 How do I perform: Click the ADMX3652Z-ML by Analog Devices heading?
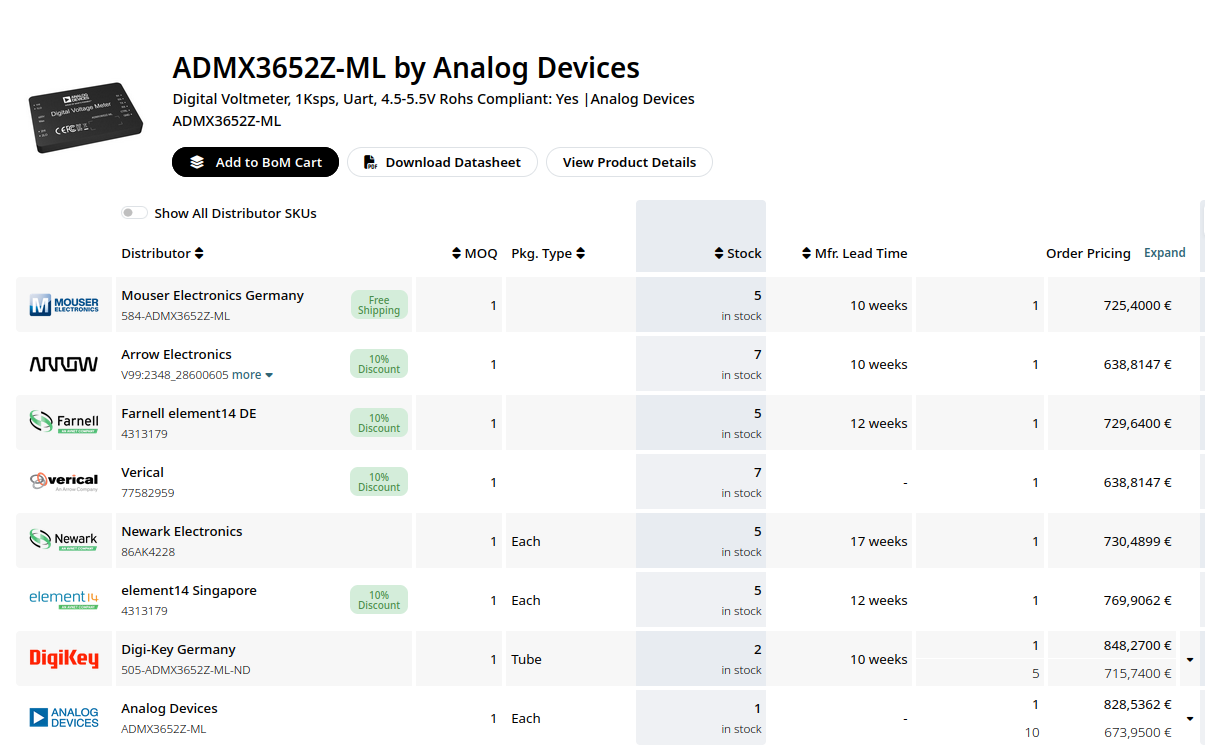tap(406, 68)
